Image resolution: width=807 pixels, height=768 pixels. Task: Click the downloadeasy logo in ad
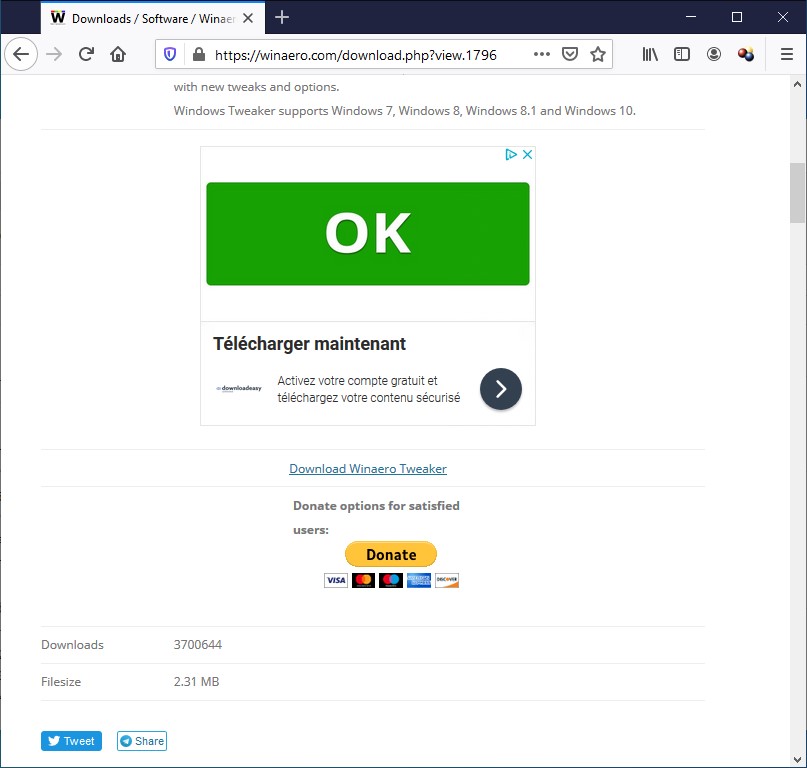click(239, 388)
